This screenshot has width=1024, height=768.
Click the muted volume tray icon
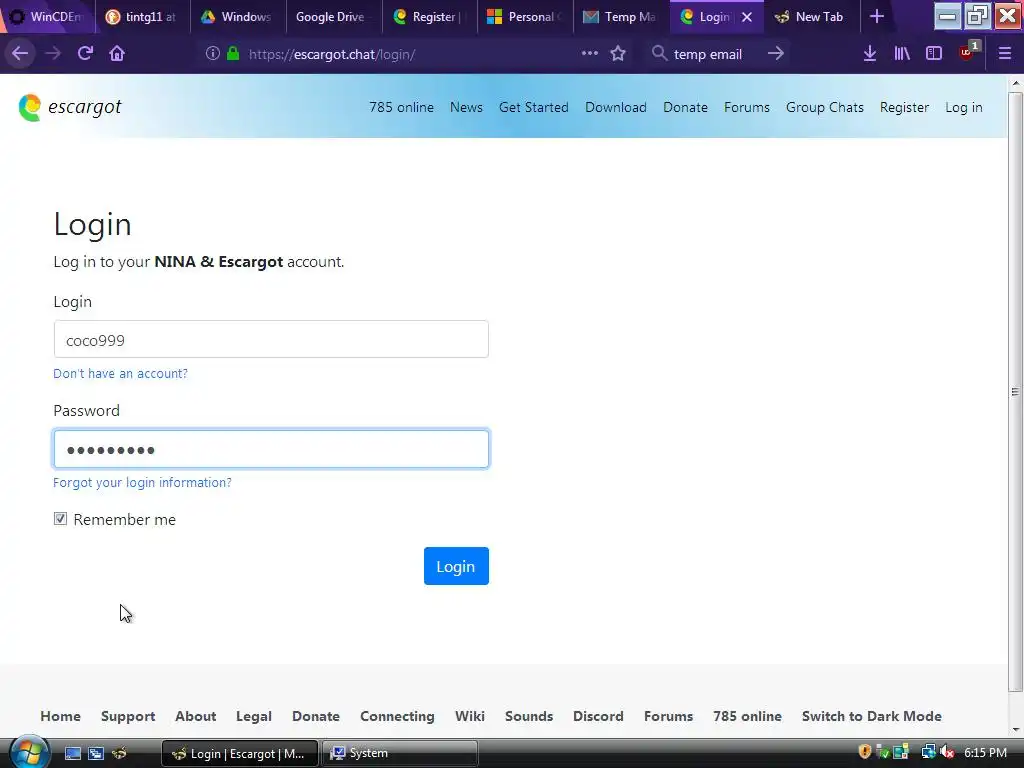point(948,752)
